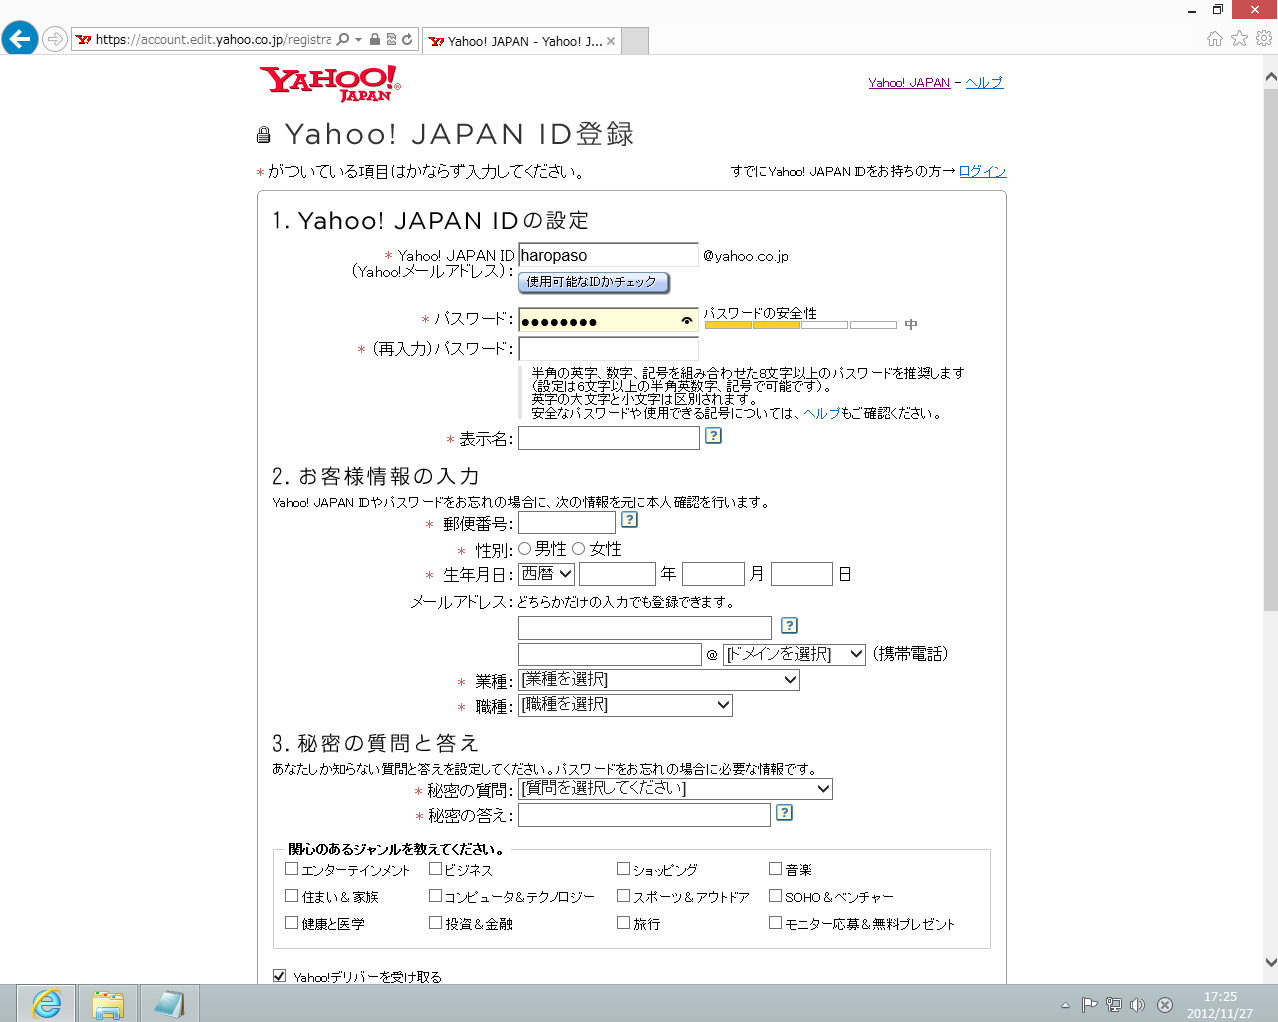The image size is (1278, 1022).
Task: Open the third taskbar application icon
Action: [170, 1003]
